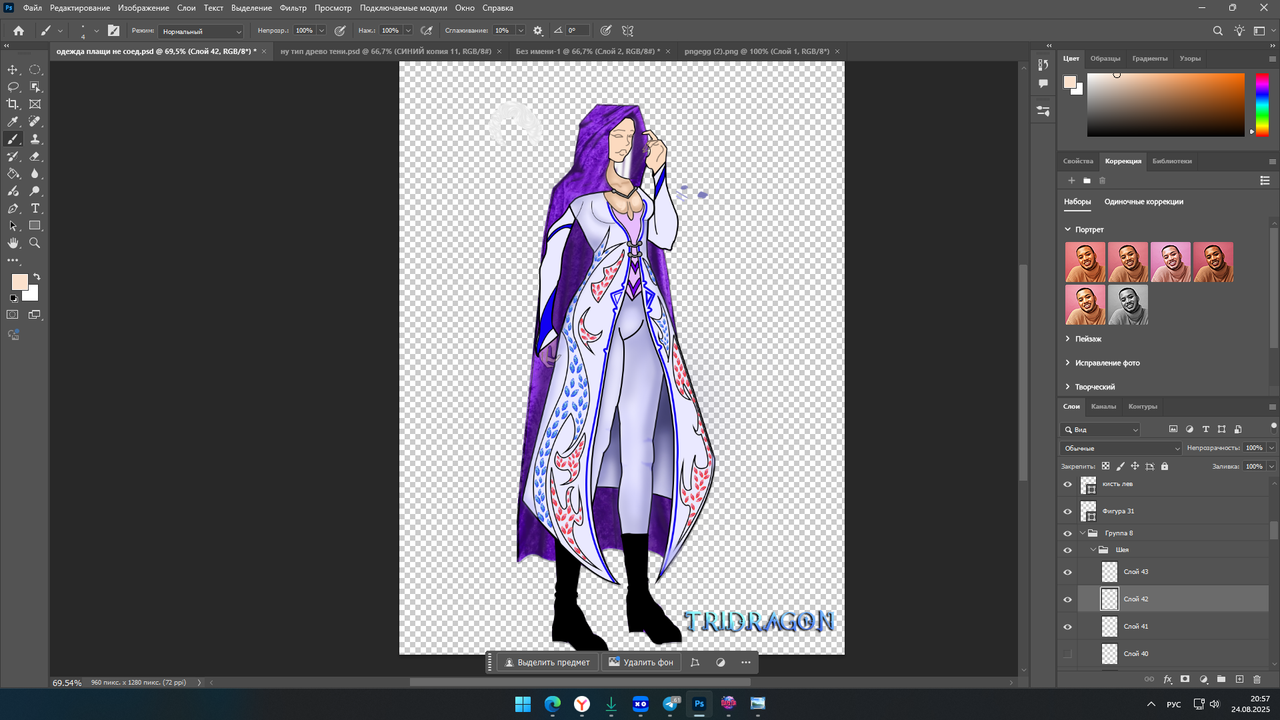The height and width of the screenshot is (720, 1280).
Task: Add a layer mask
Action: (x=1185, y=679)
